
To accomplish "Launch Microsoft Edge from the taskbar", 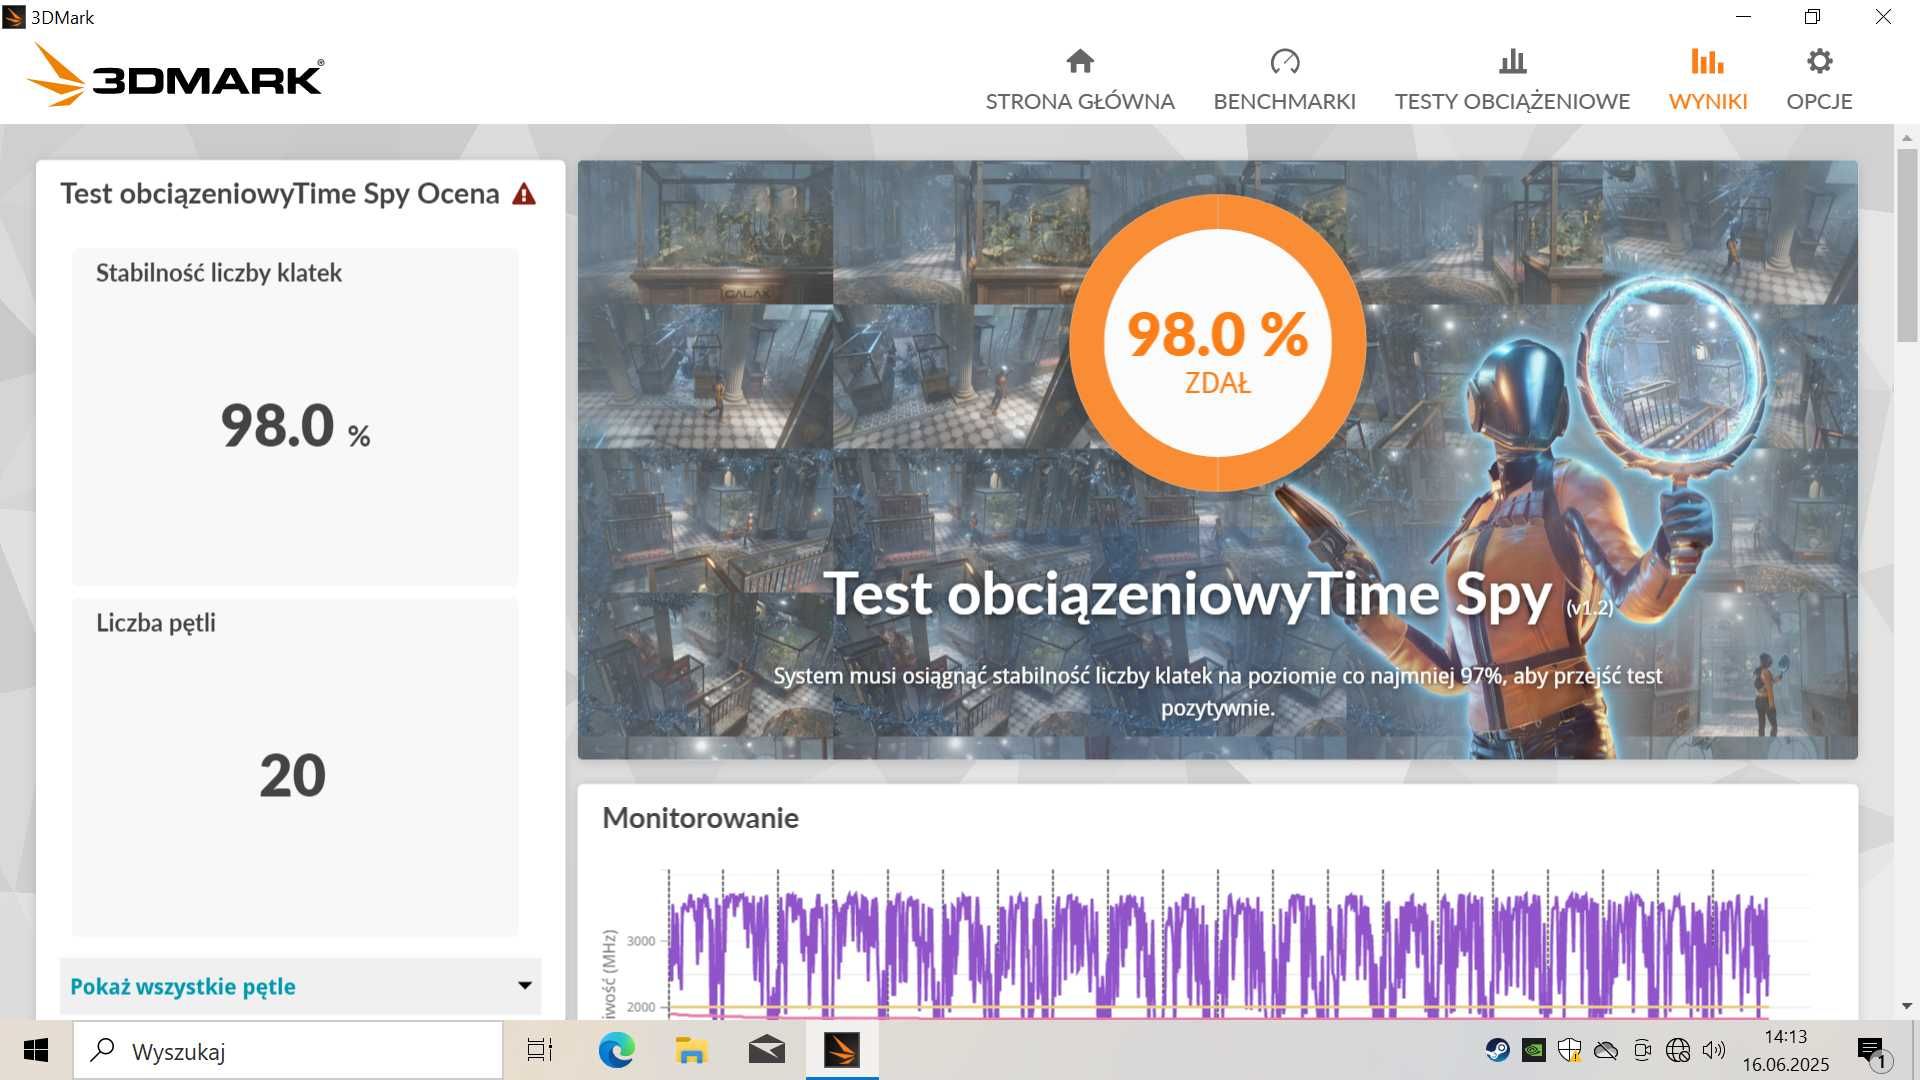I will 616,1050.
